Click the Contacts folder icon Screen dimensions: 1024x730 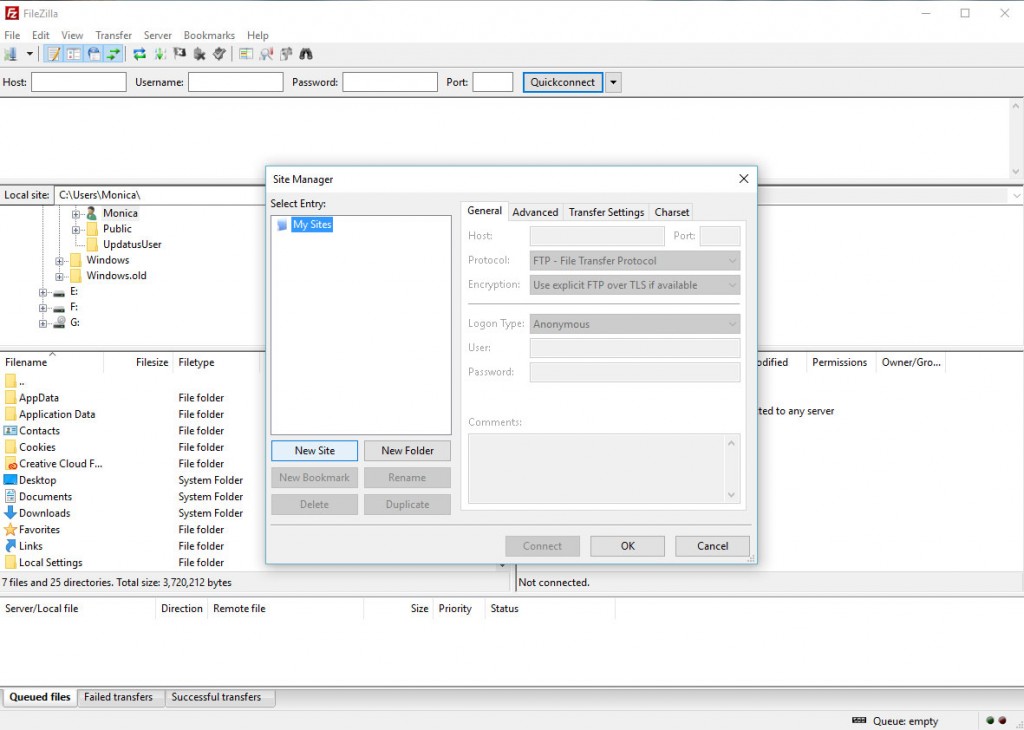[x=10, y=430]
